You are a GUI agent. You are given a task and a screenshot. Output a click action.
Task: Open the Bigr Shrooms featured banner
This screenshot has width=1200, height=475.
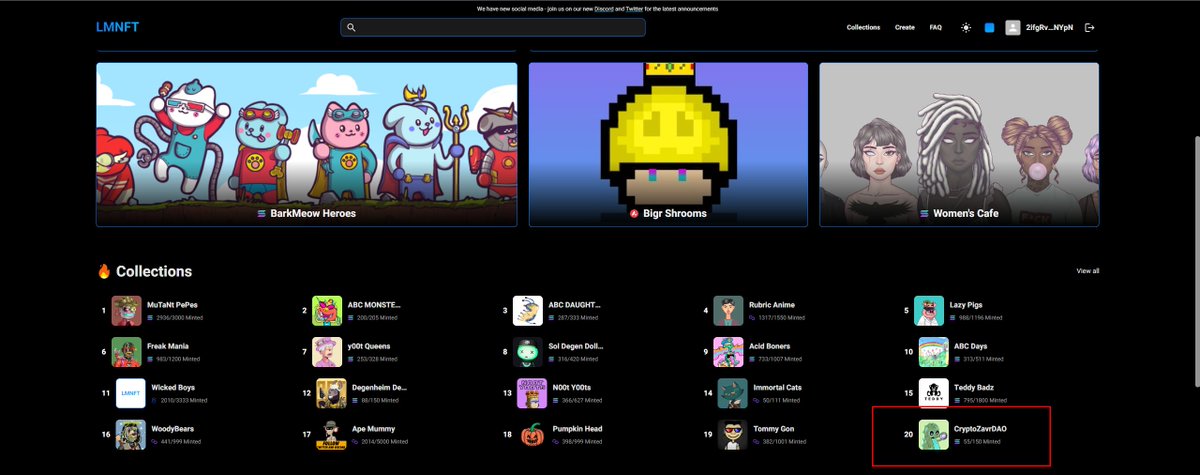coord(668,145)
